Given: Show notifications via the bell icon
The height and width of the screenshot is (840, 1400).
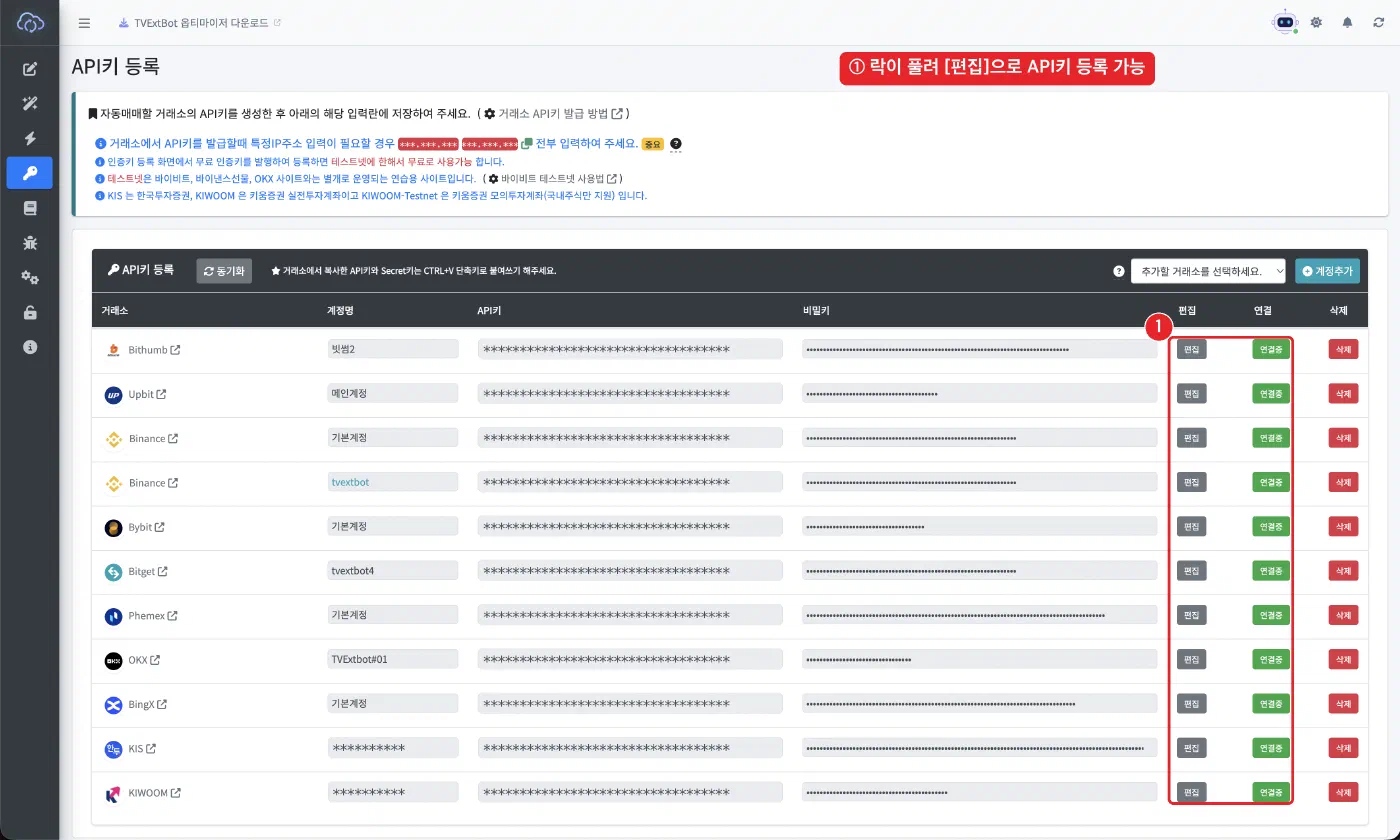Looking at the screenshot, I should (1348, 23).
